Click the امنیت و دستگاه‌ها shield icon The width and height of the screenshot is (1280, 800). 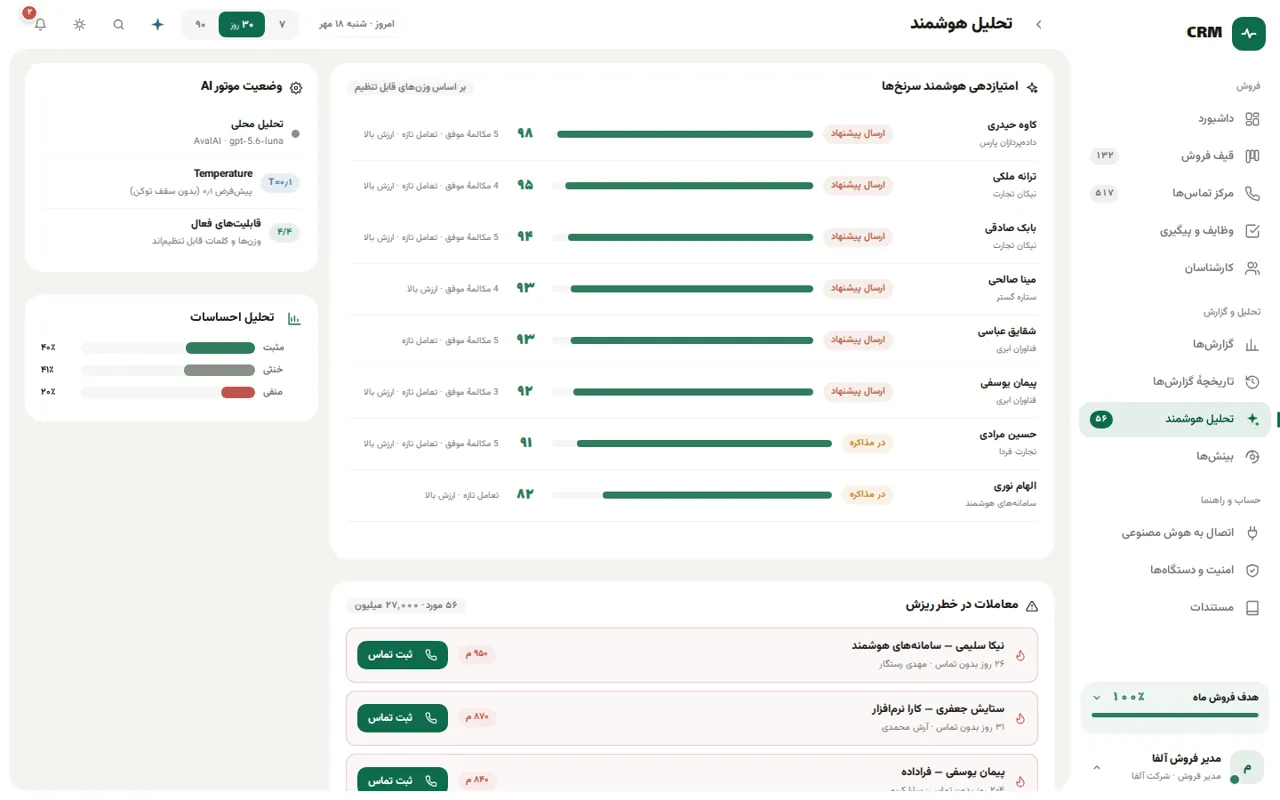click(x=1252, y=570)
